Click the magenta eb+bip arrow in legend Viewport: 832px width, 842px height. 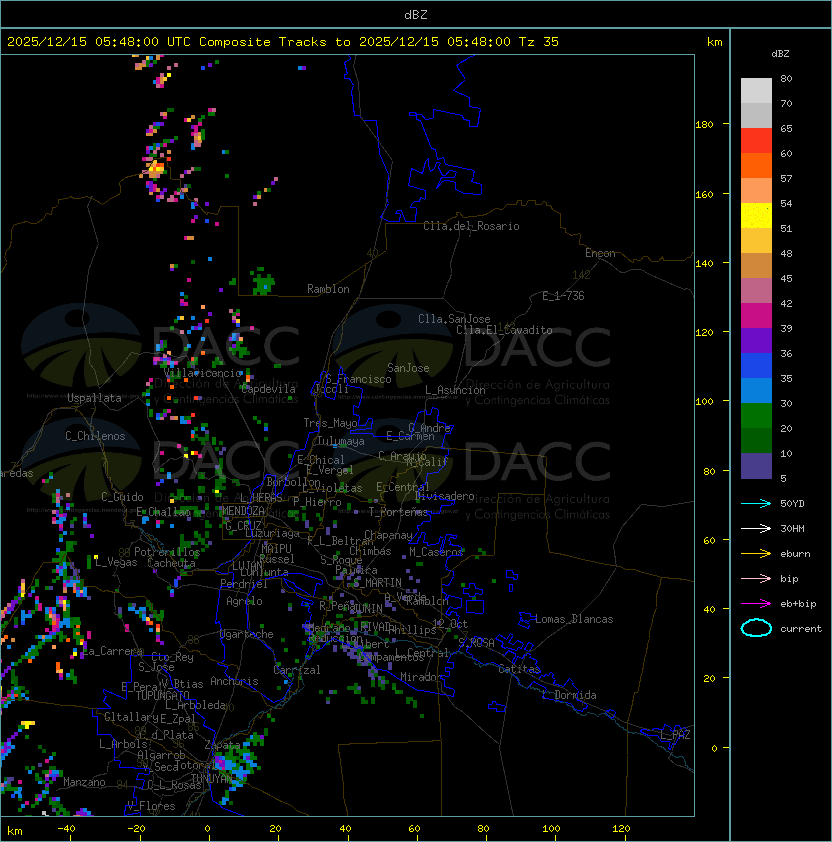tap(756, 604)
